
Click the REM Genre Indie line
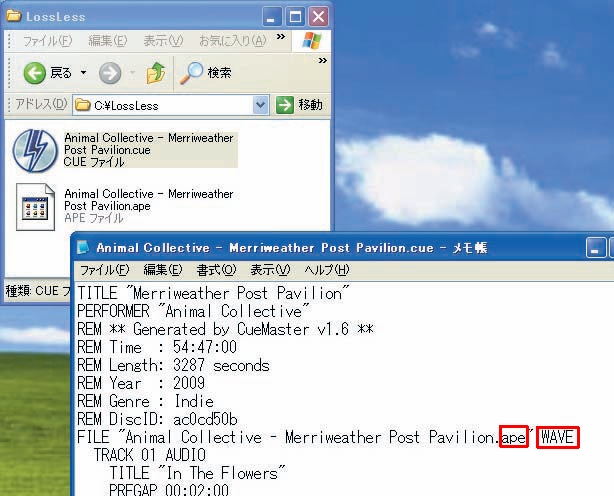pos(145,401)
